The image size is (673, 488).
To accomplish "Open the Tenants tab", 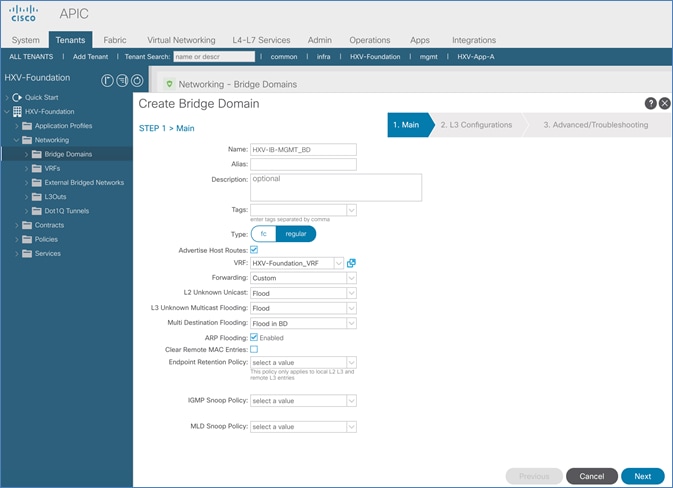I will [70, 40].
